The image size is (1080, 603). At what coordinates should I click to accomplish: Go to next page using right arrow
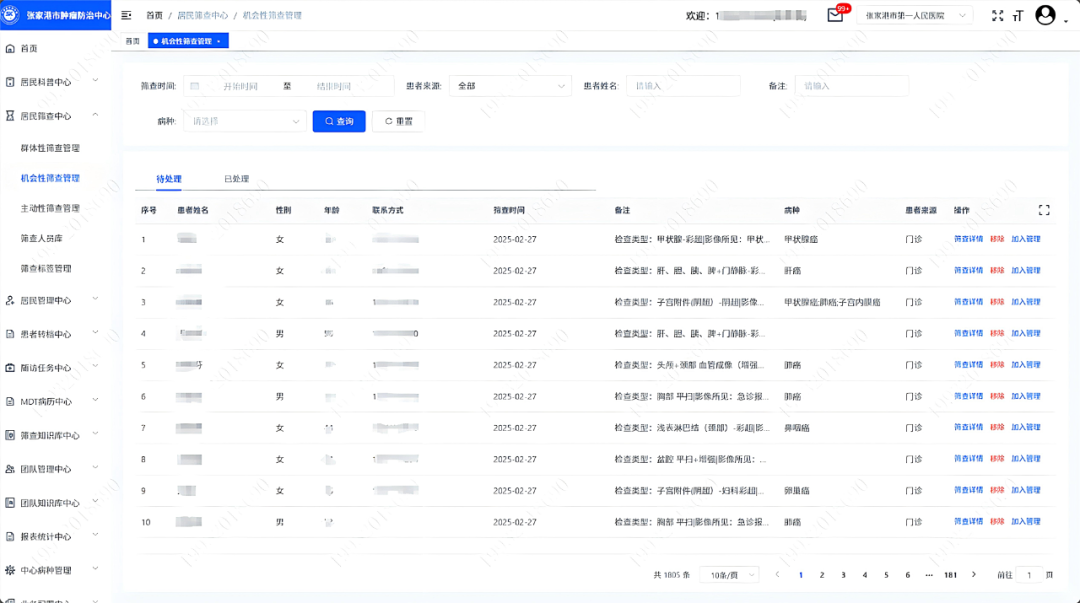point(973,575)
